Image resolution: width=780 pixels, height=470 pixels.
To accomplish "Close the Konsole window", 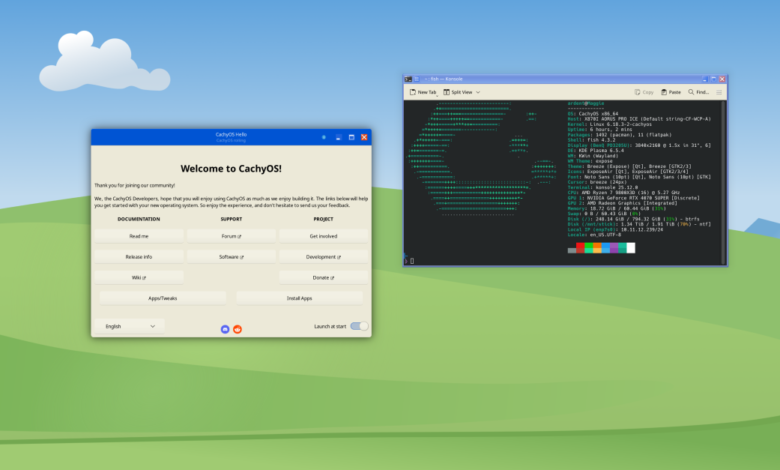I will [722, 79].
